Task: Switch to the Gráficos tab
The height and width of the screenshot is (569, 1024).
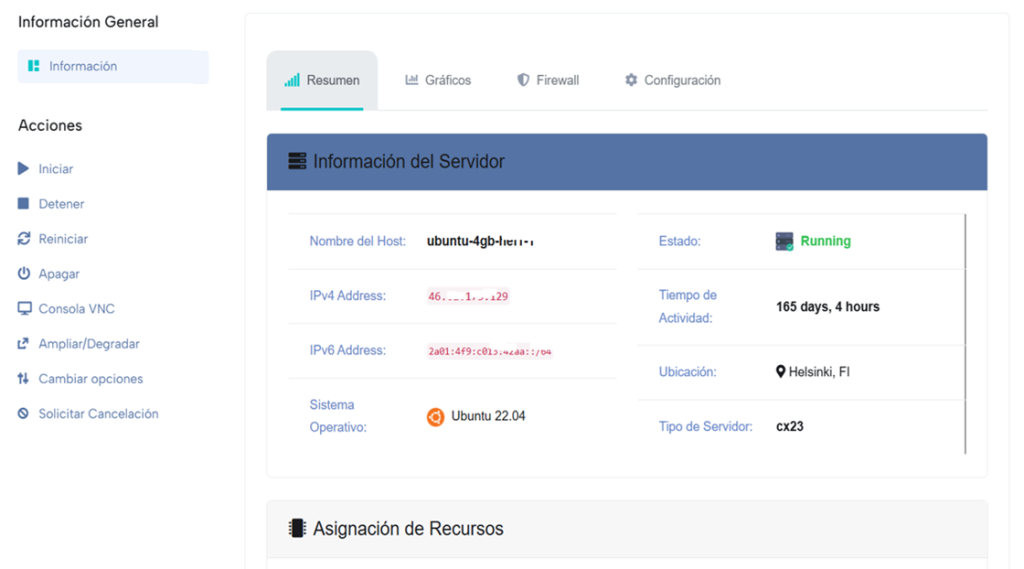Action: pyautogui.click(x=438, y=80)
